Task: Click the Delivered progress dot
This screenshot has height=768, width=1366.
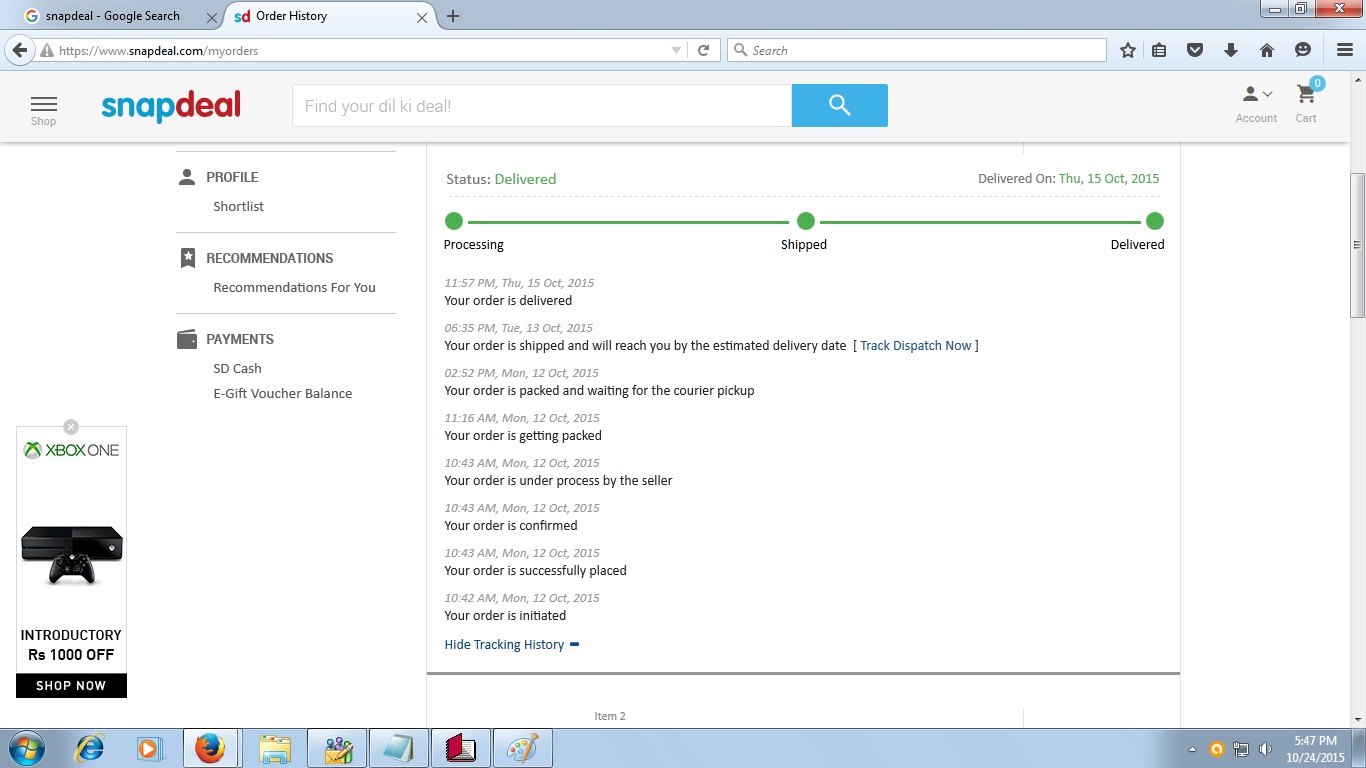Action: click(1154, 221)
